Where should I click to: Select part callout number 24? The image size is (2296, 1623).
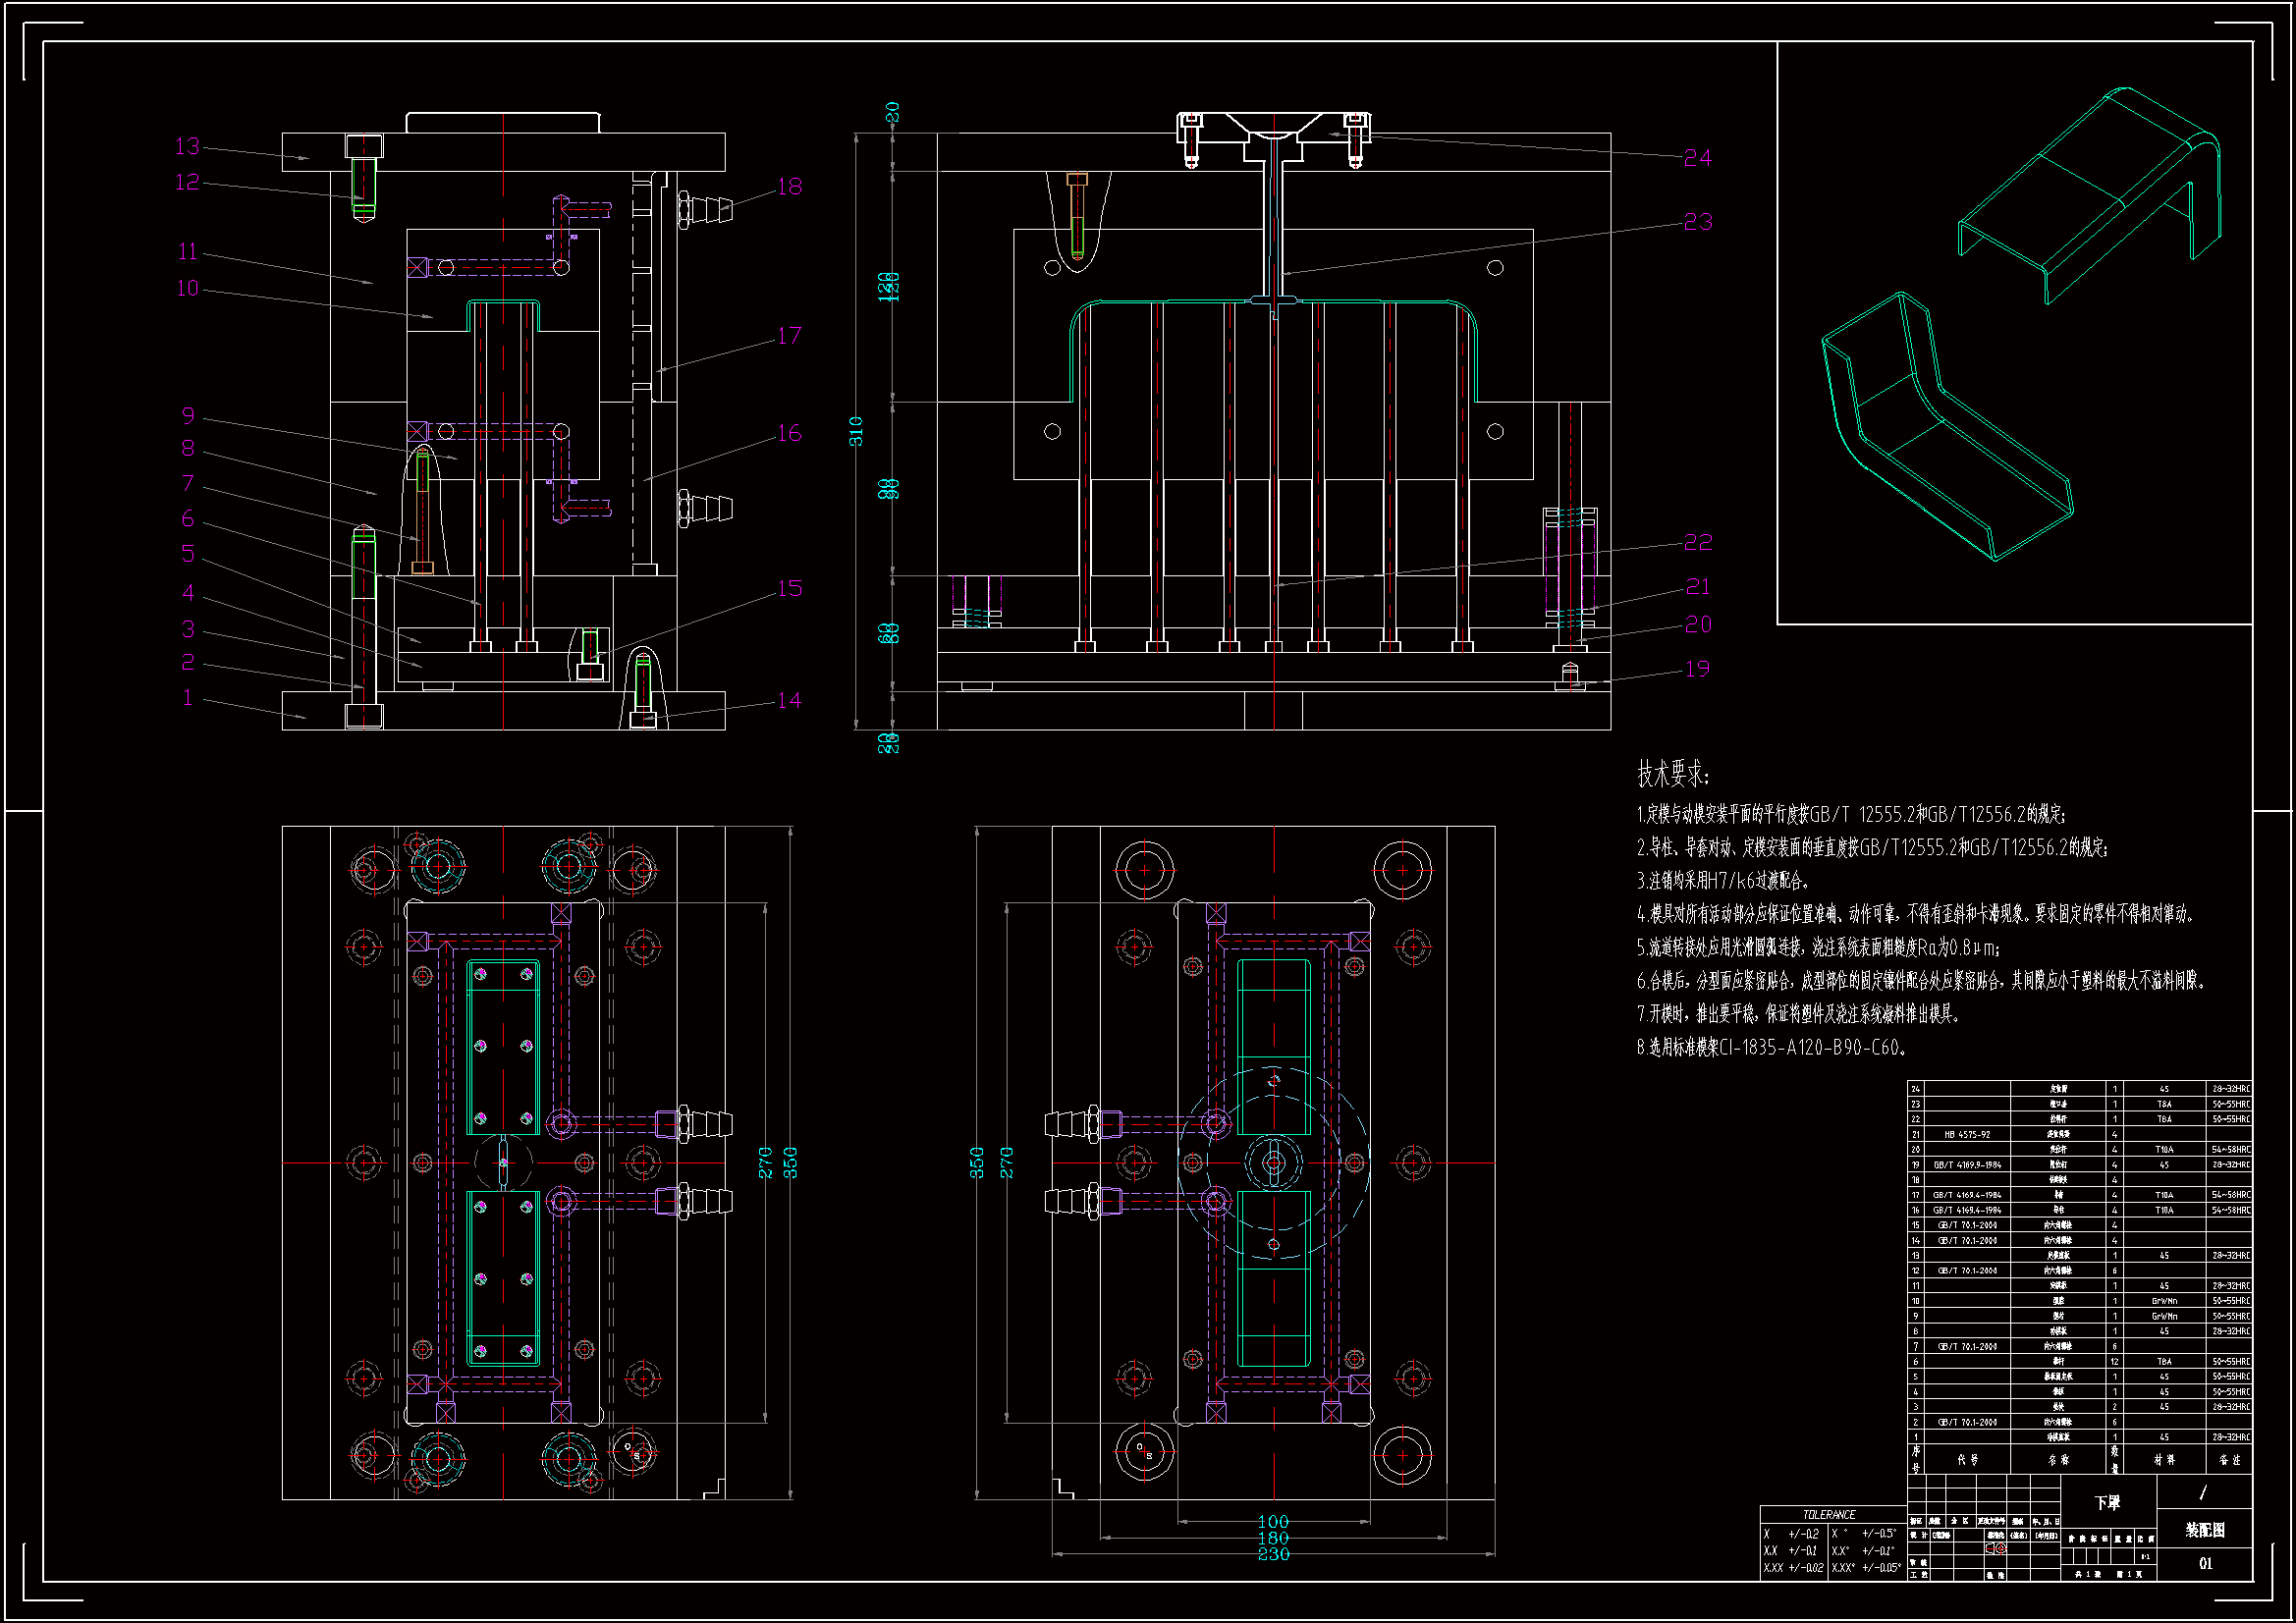(x=1697, y=158)
